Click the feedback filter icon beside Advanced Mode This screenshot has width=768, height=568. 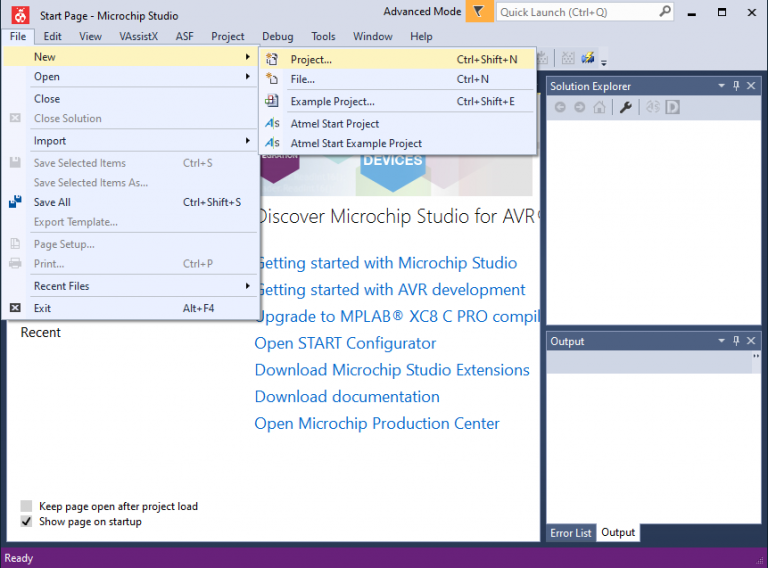tap(480, 11)
